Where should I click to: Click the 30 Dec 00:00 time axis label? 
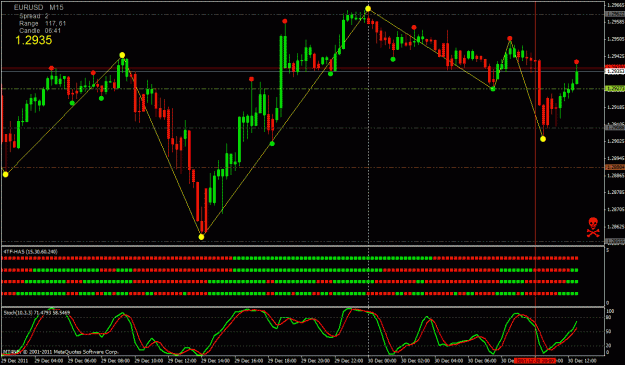383,361
